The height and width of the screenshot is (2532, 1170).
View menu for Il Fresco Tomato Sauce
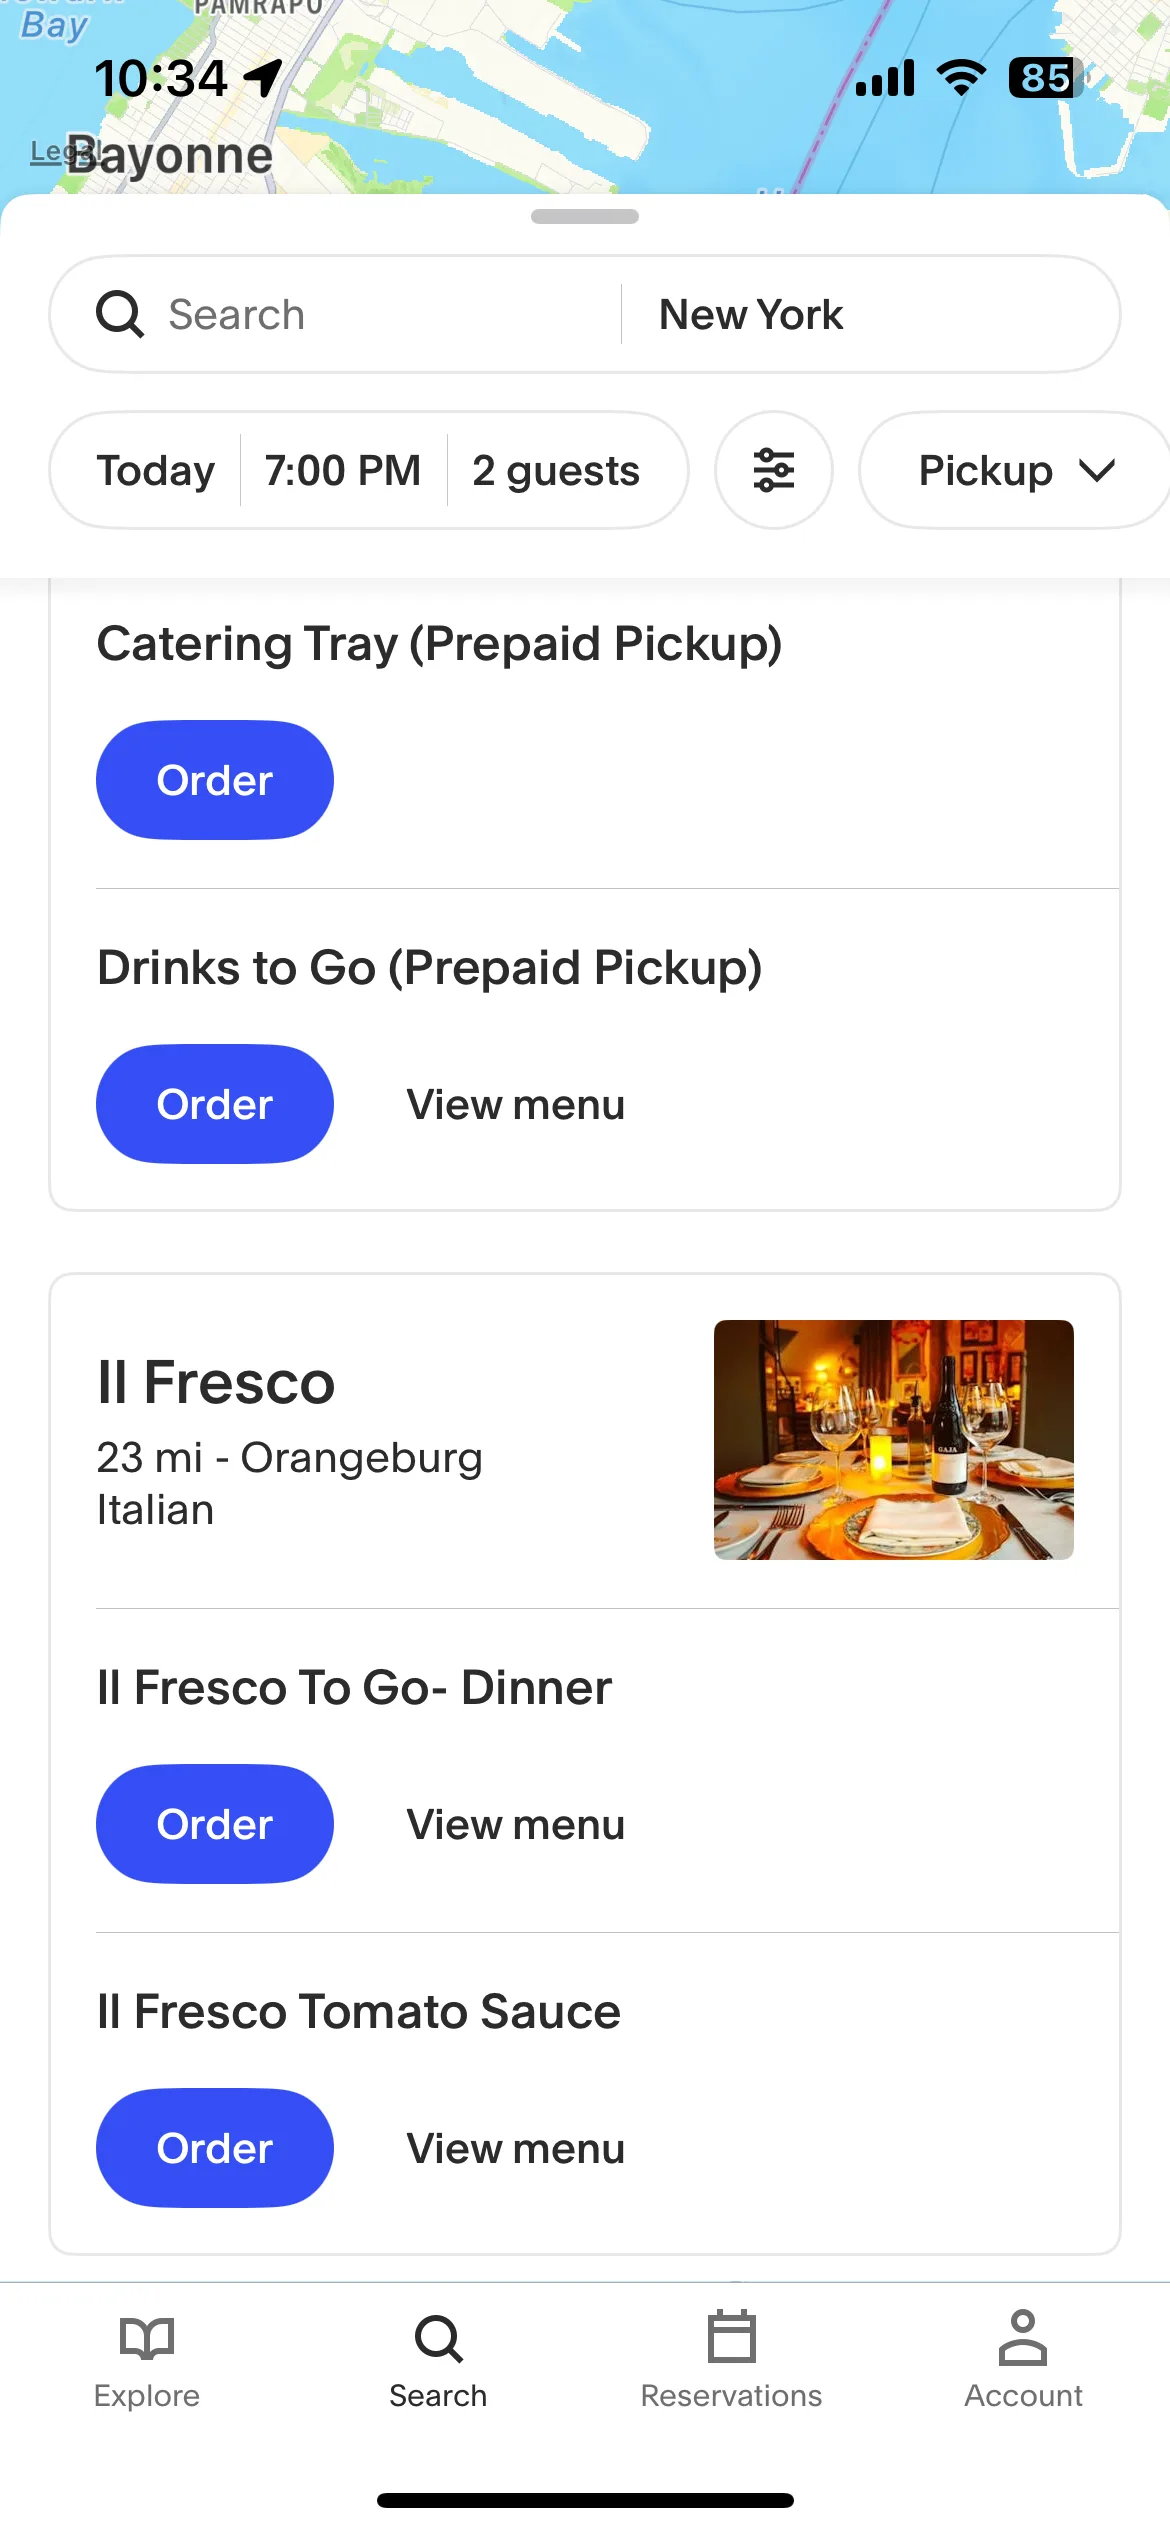[x=516, y=2148]
